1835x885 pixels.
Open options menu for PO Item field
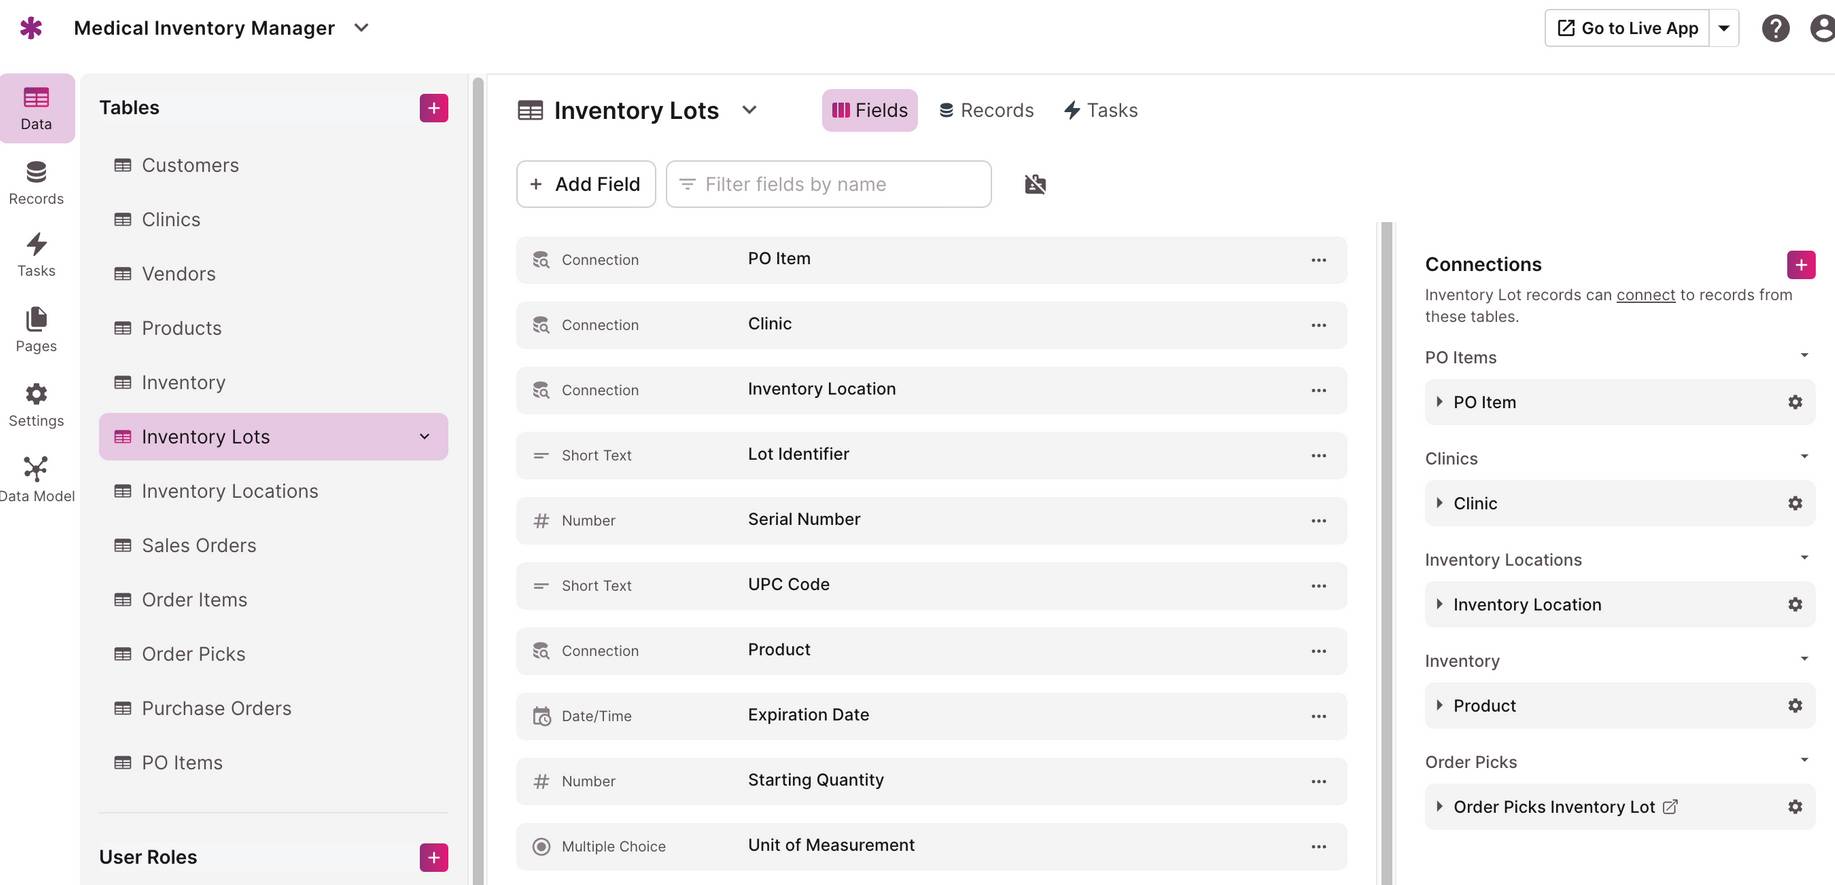point(1319,260)
